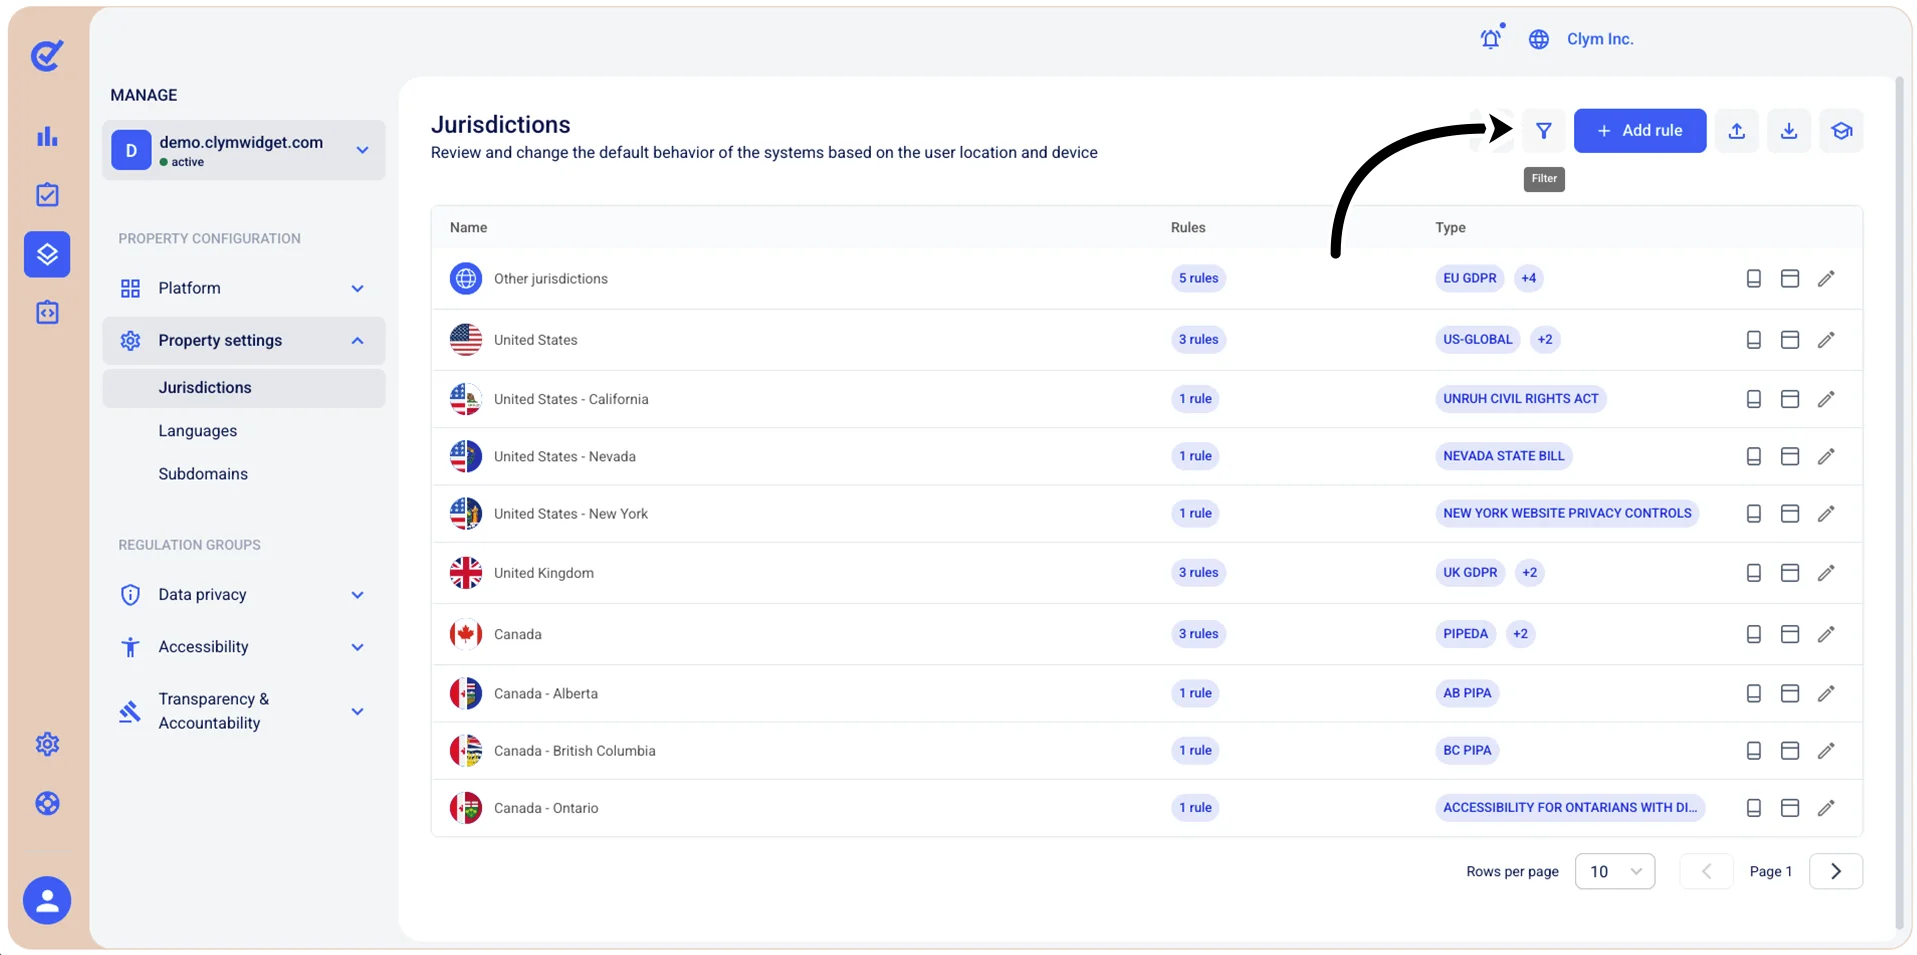Viewport: 1917px width, 955px height.
Task: Click the vertical scrollbar on the right
Action: (x=1899, y=505)
